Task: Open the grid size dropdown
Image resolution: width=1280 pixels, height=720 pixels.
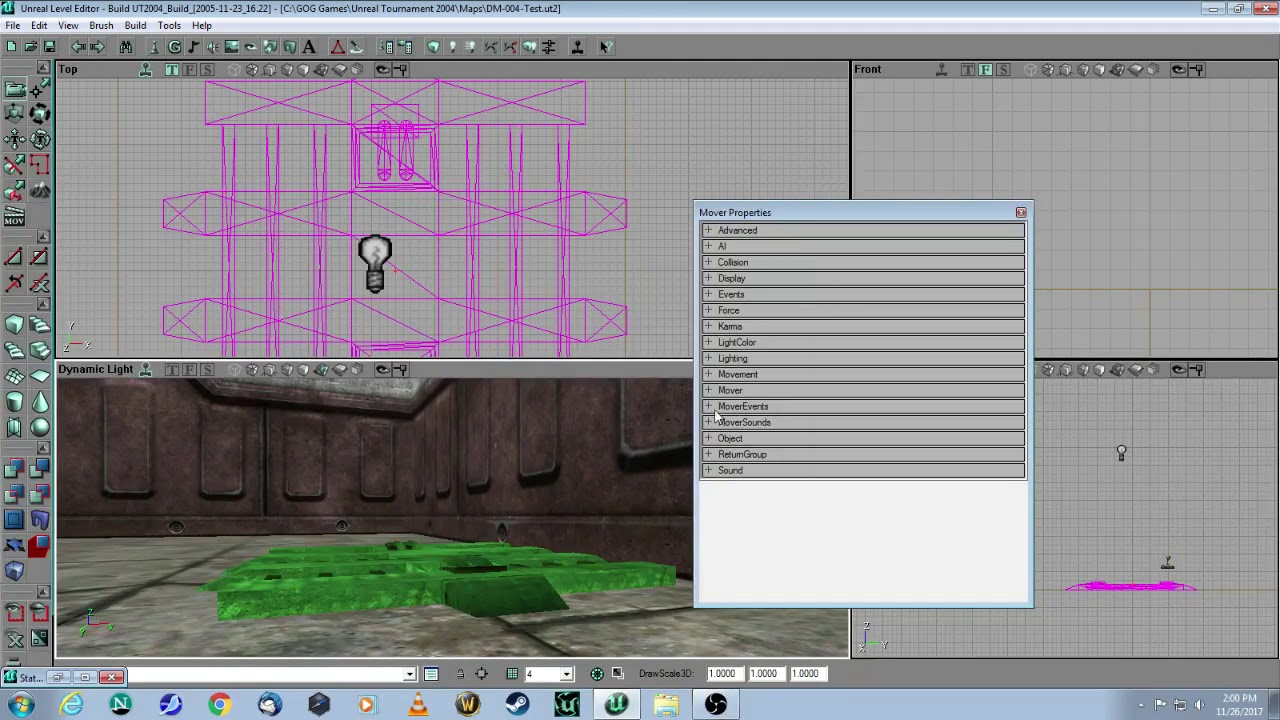Action: pyautogui.click(x=566, y=673)
